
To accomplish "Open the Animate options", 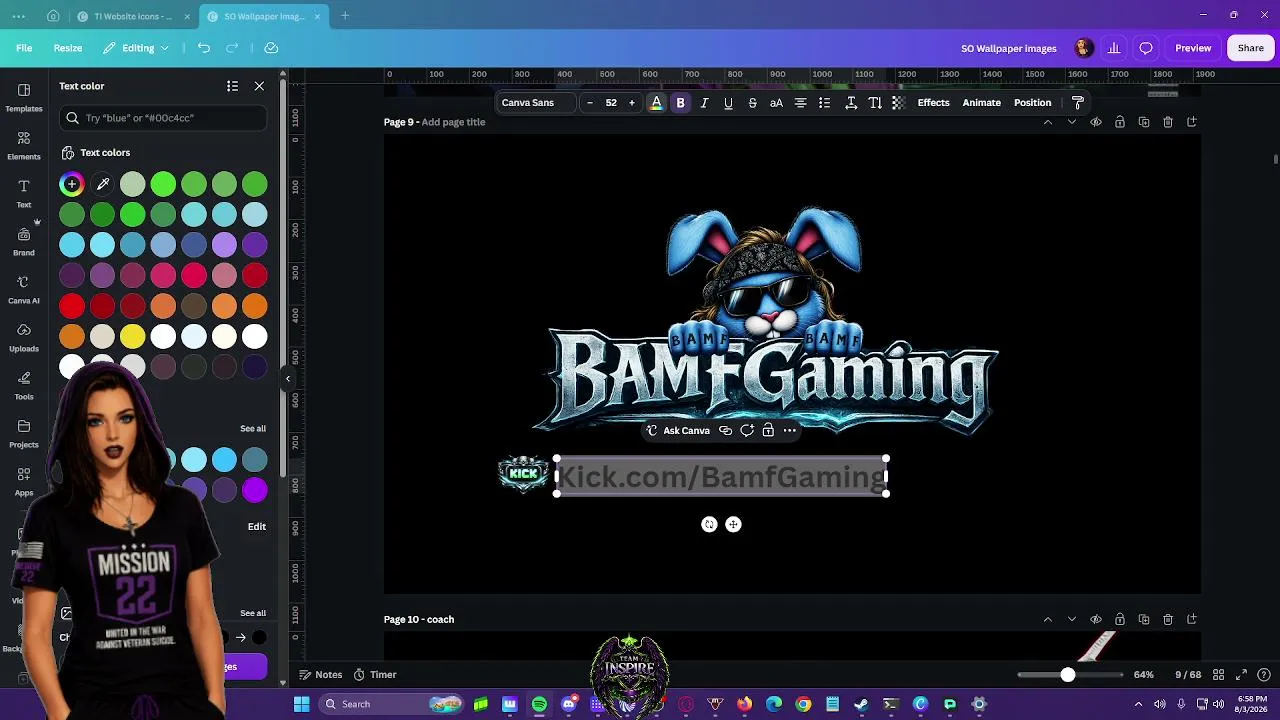I will coord(981,103).
